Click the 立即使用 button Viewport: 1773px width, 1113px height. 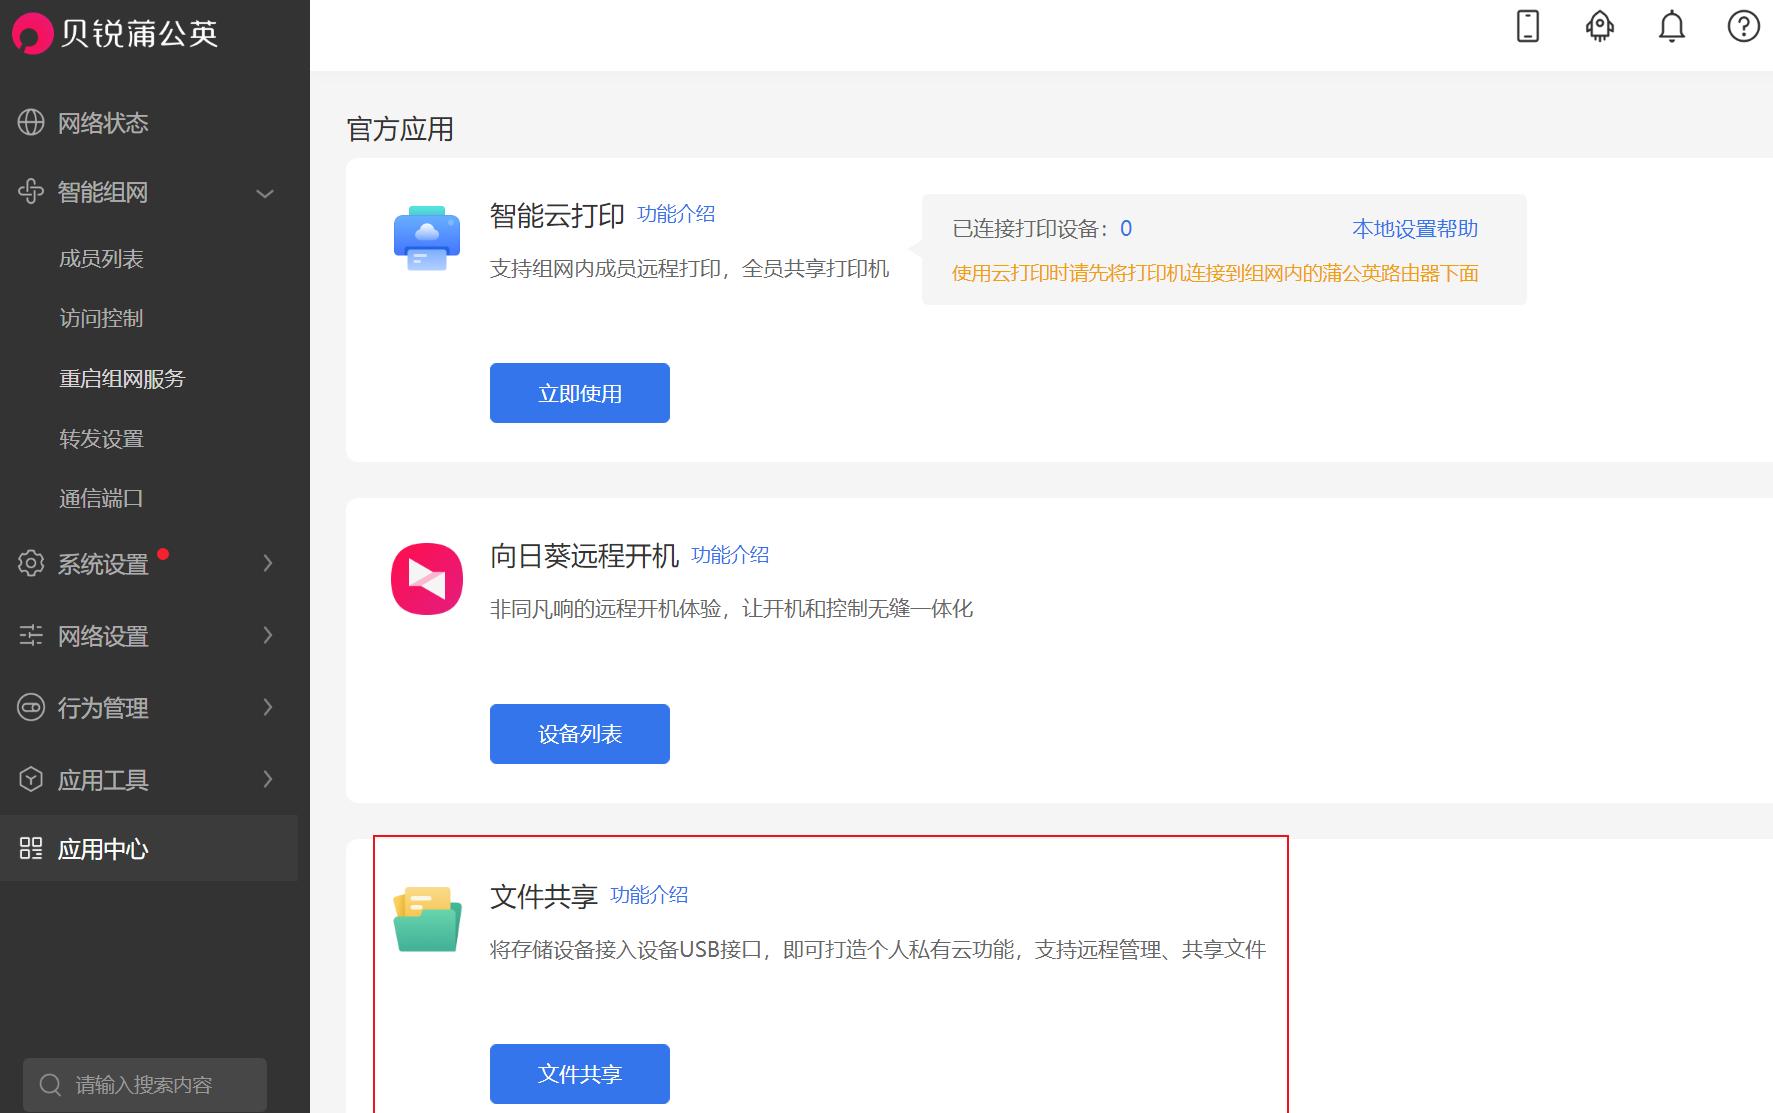[579, 392]
